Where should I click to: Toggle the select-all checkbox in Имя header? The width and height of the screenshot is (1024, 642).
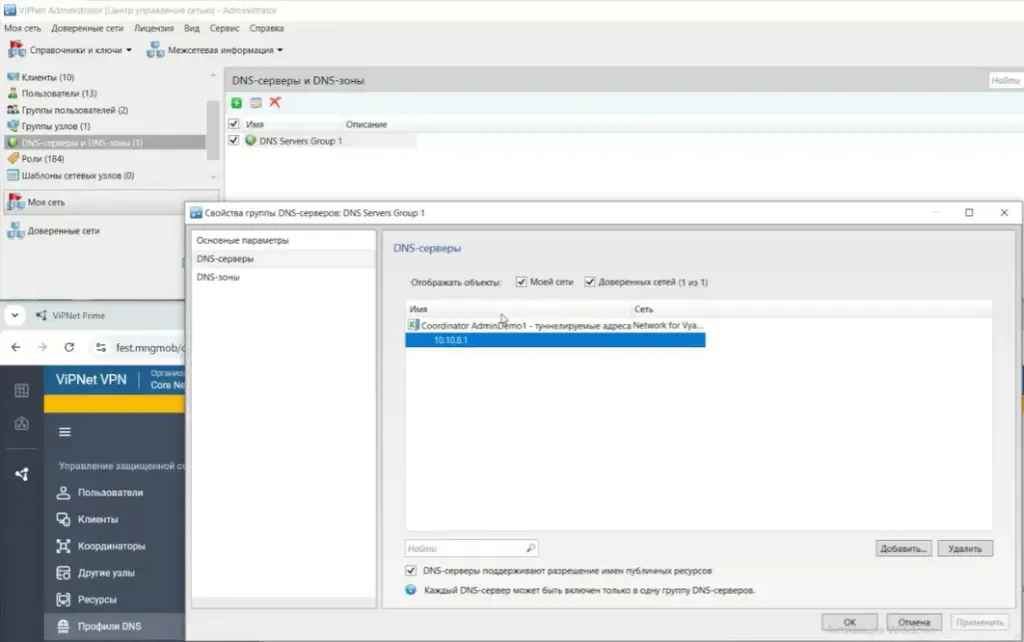pyautogui.click(x=234, y=123)
